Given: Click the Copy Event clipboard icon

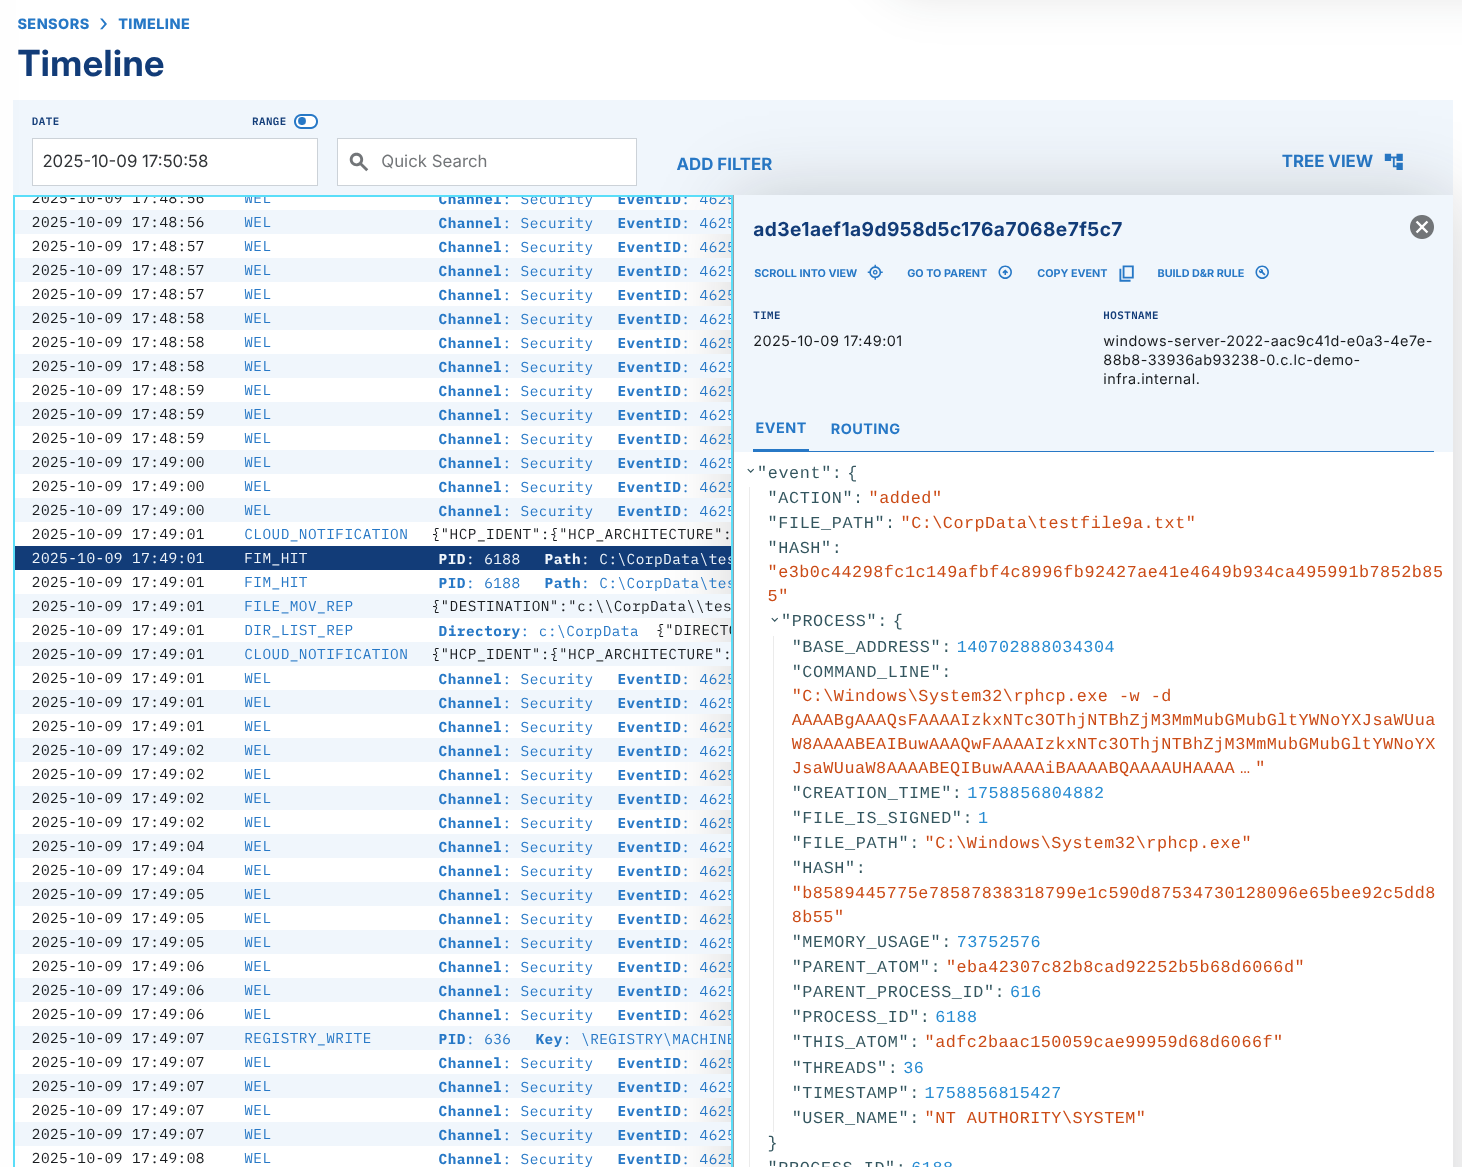Looking at the screenshot, I should point(1127,273).
